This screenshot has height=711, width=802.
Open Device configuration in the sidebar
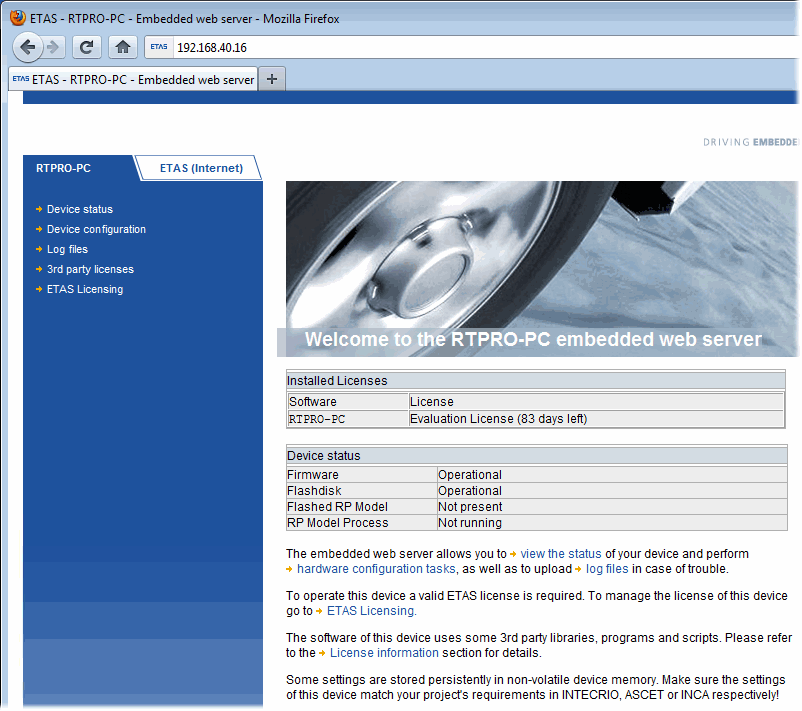[96, 229]
